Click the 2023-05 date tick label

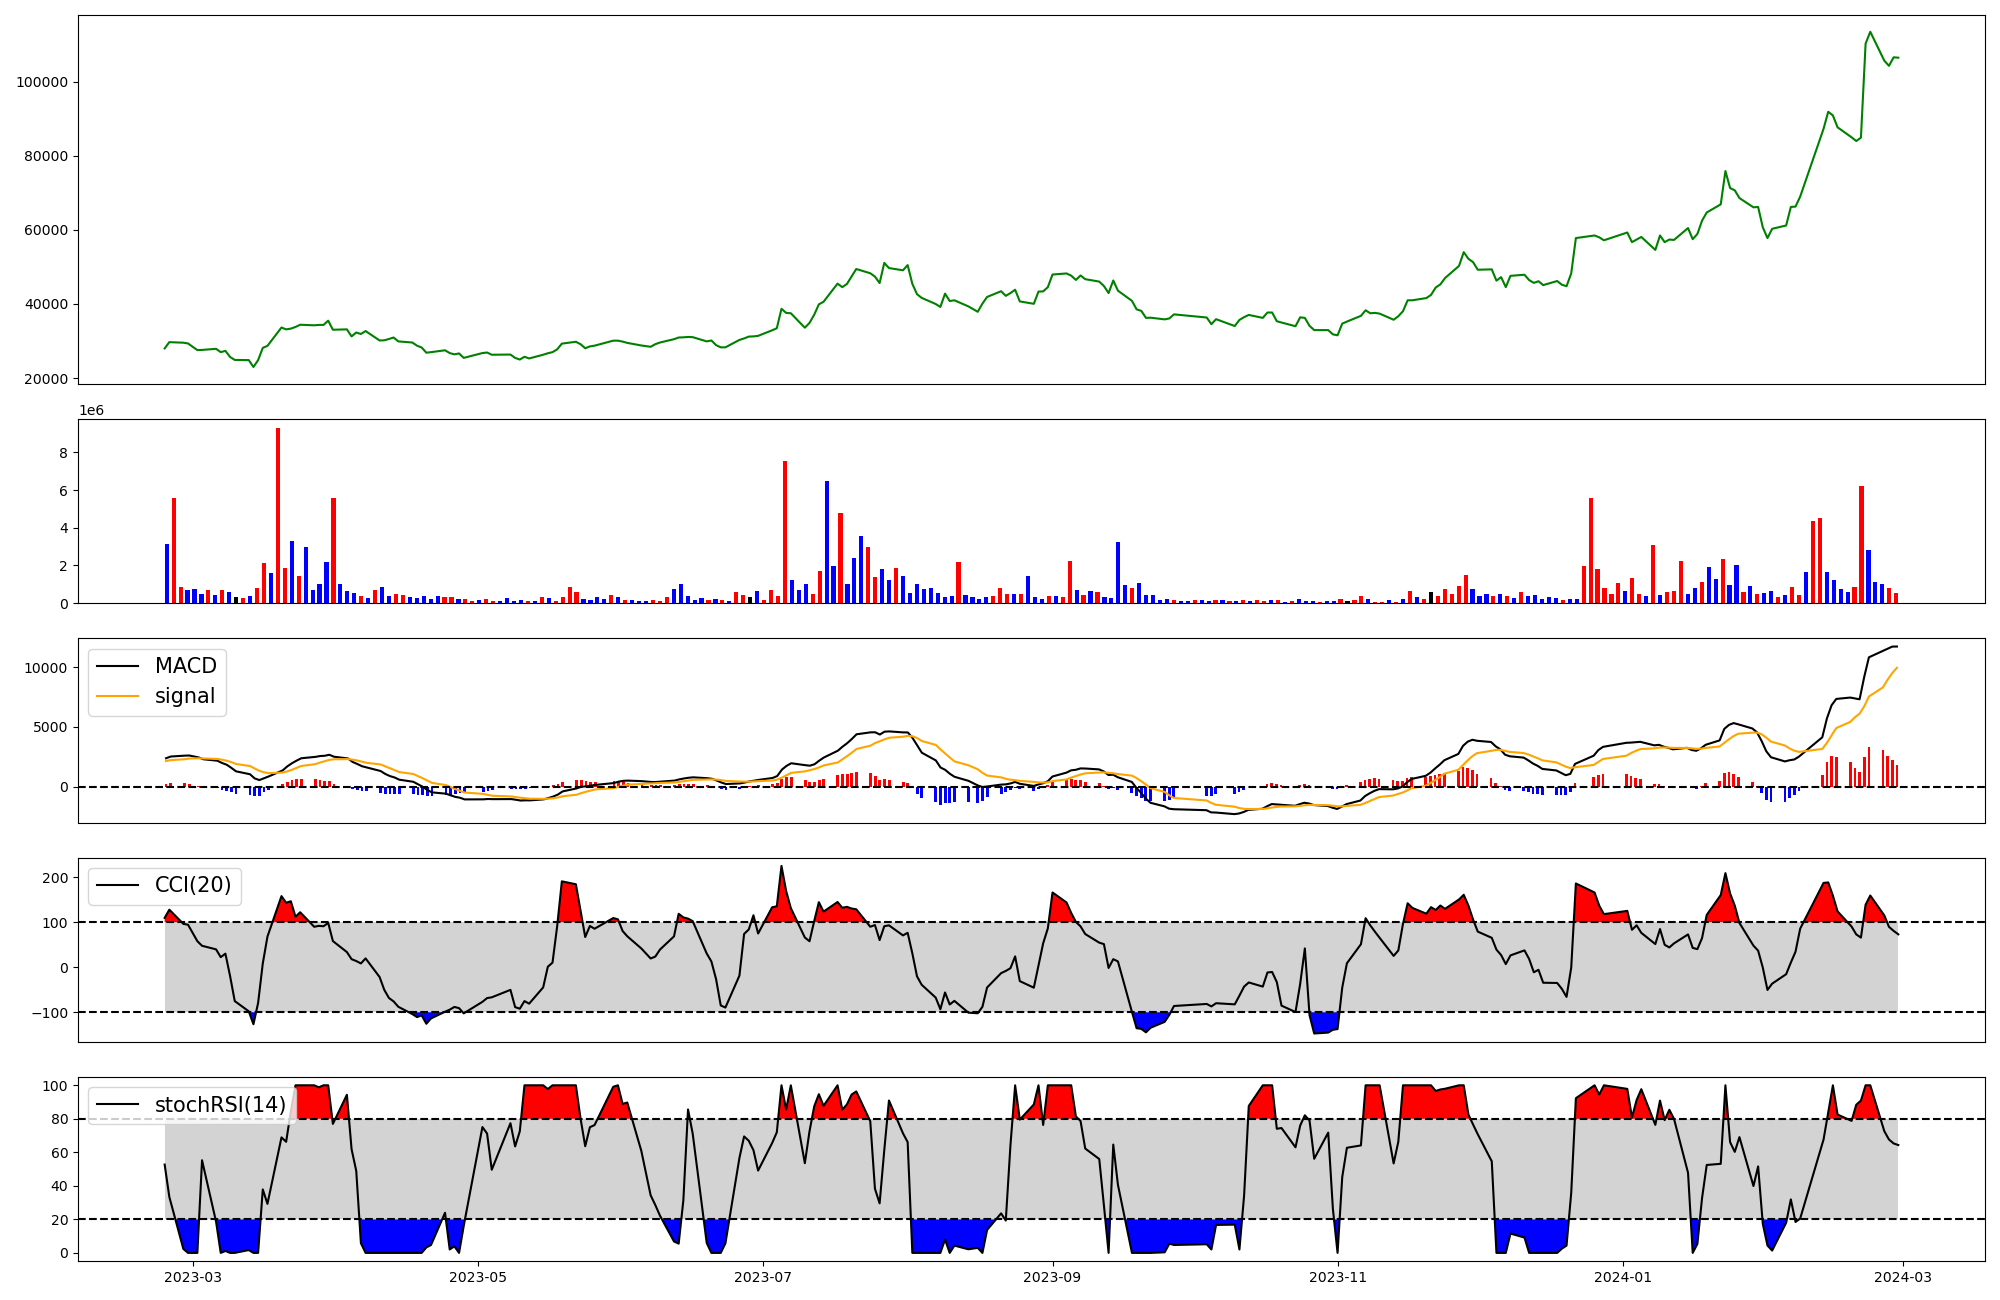click(478, 1277)
